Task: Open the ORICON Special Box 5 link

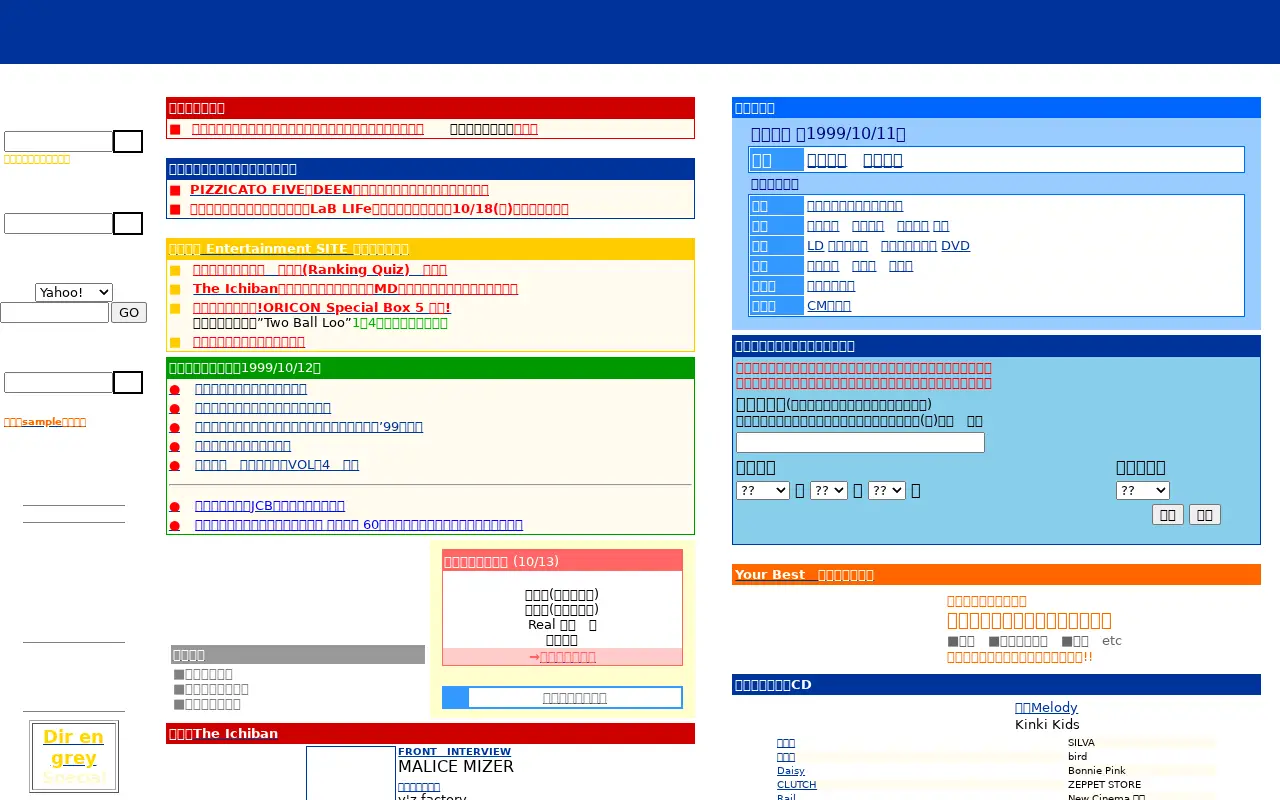Action: pyautogui.click(x=322, y=308)
